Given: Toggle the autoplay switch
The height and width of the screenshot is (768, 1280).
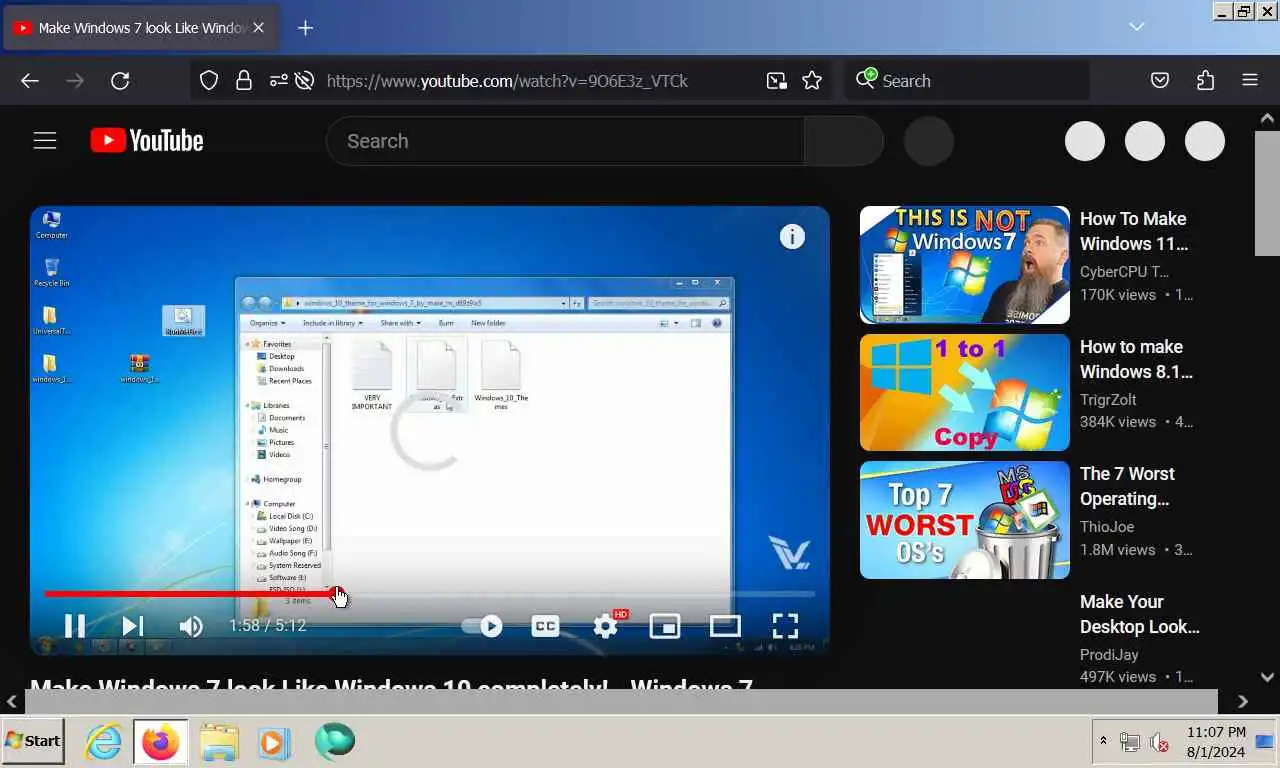Looking at the screenshot, I should coord(482,626).
